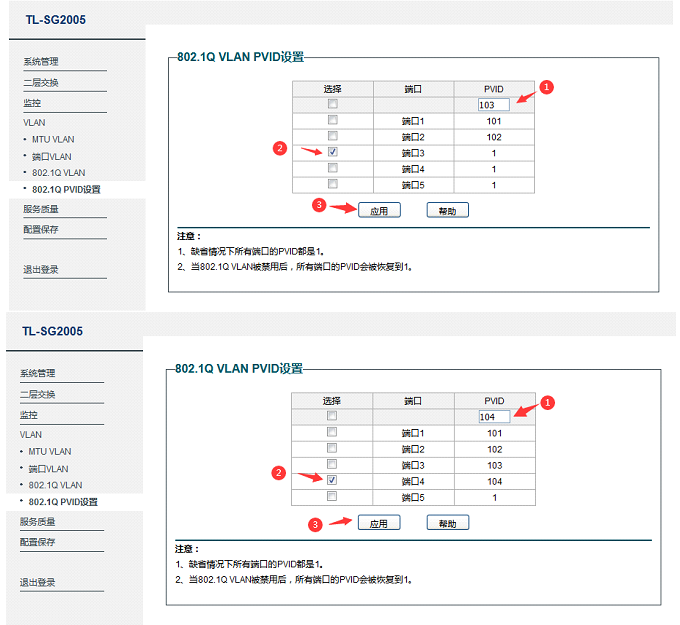Image resolution: width=680 pixels, height=625 pixels.
Task: Click the 帮助 button in the upper panel
Action: [447, 210]
